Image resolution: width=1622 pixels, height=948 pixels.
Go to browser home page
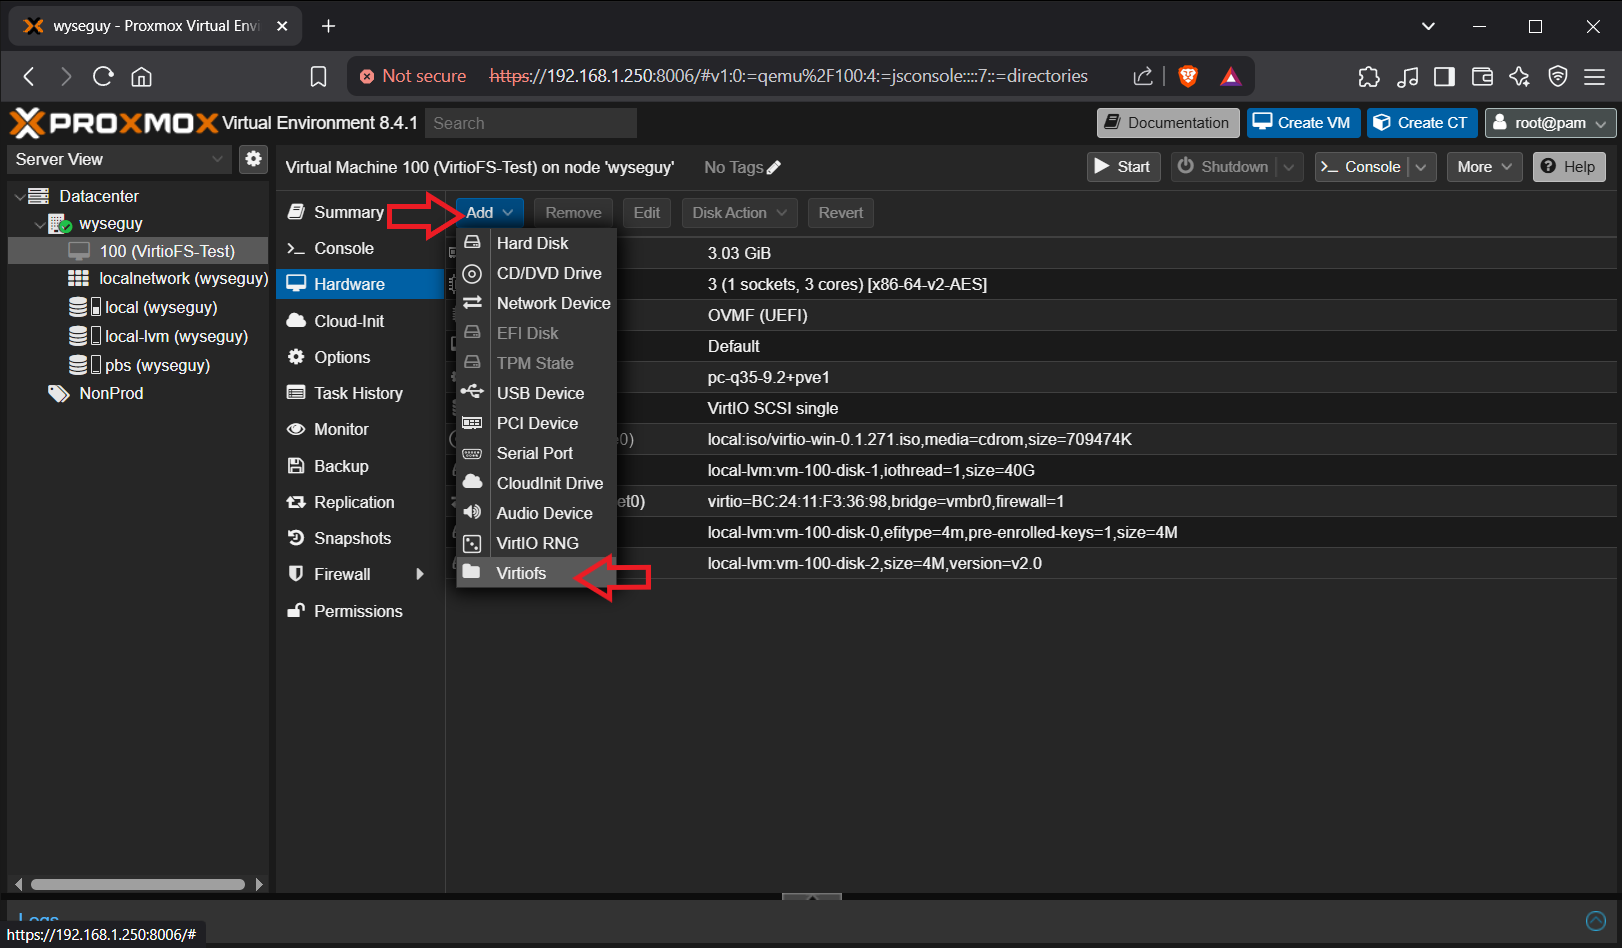pos(142,76)
